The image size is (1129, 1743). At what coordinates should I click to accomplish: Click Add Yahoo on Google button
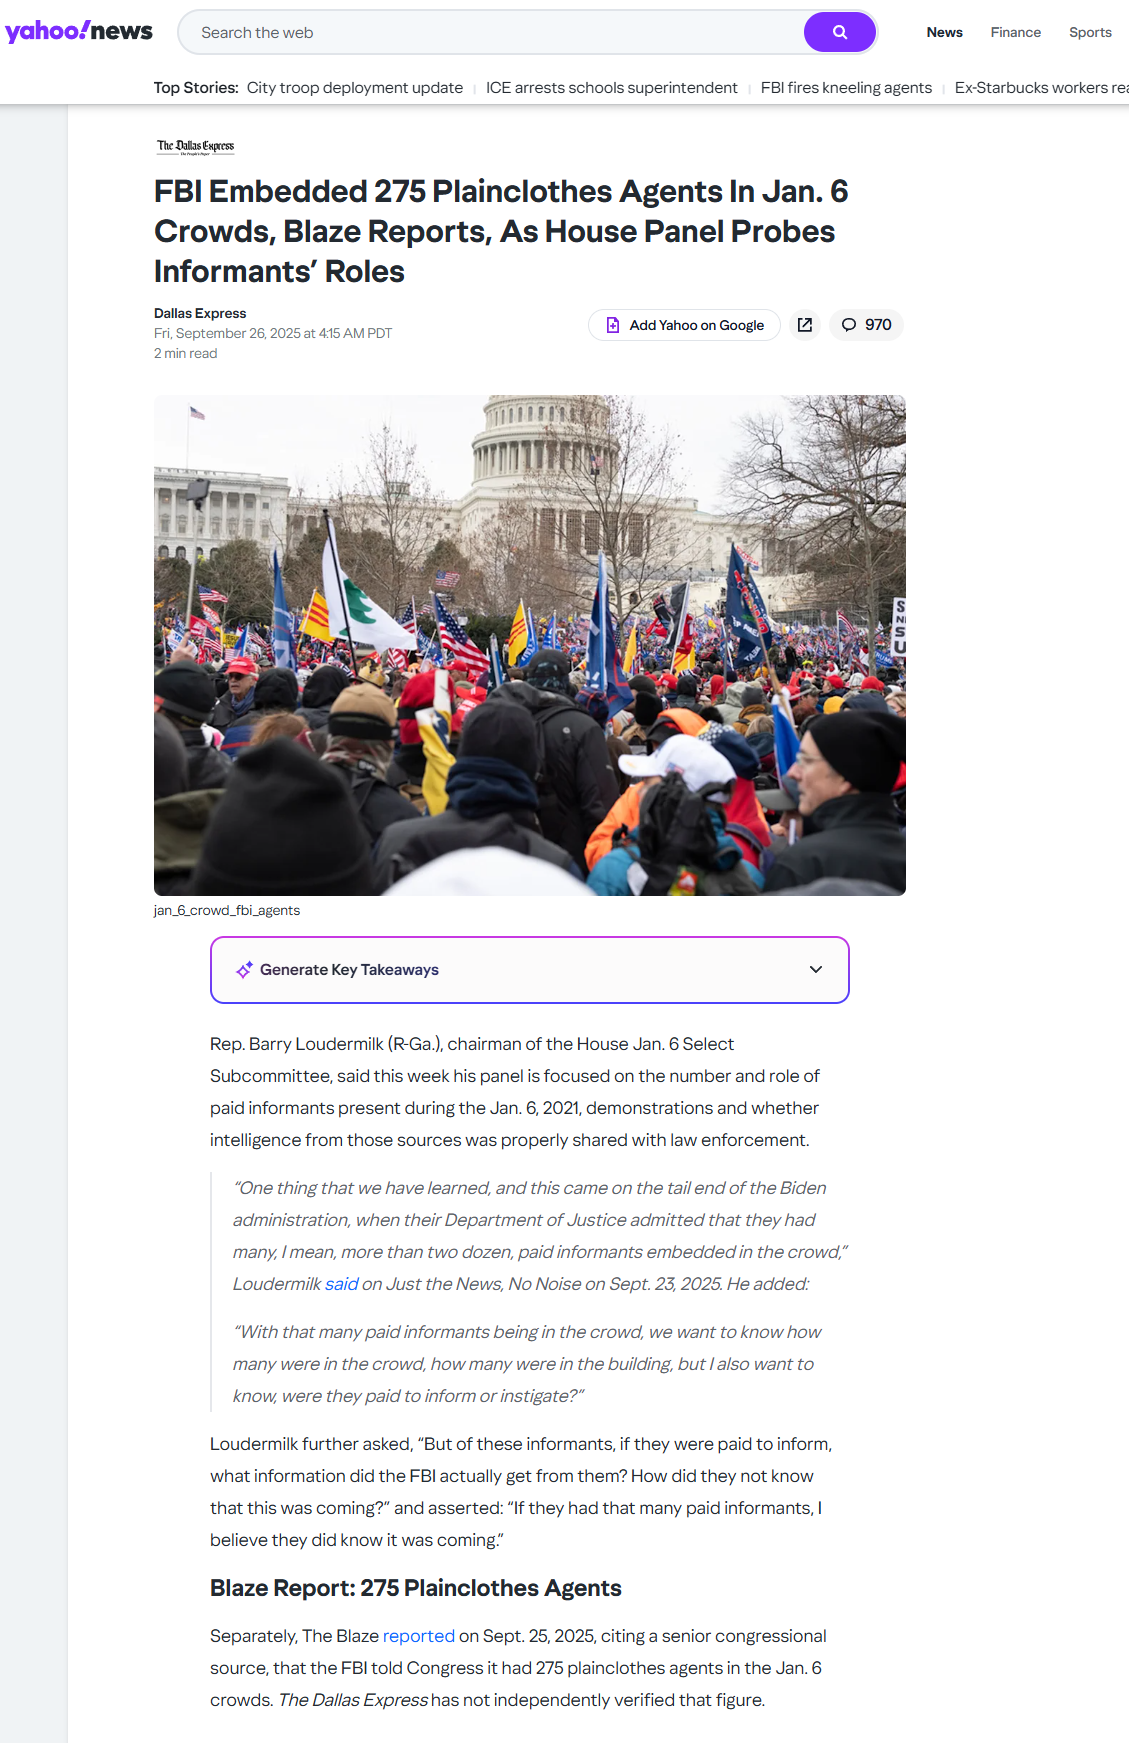(684, 325)
